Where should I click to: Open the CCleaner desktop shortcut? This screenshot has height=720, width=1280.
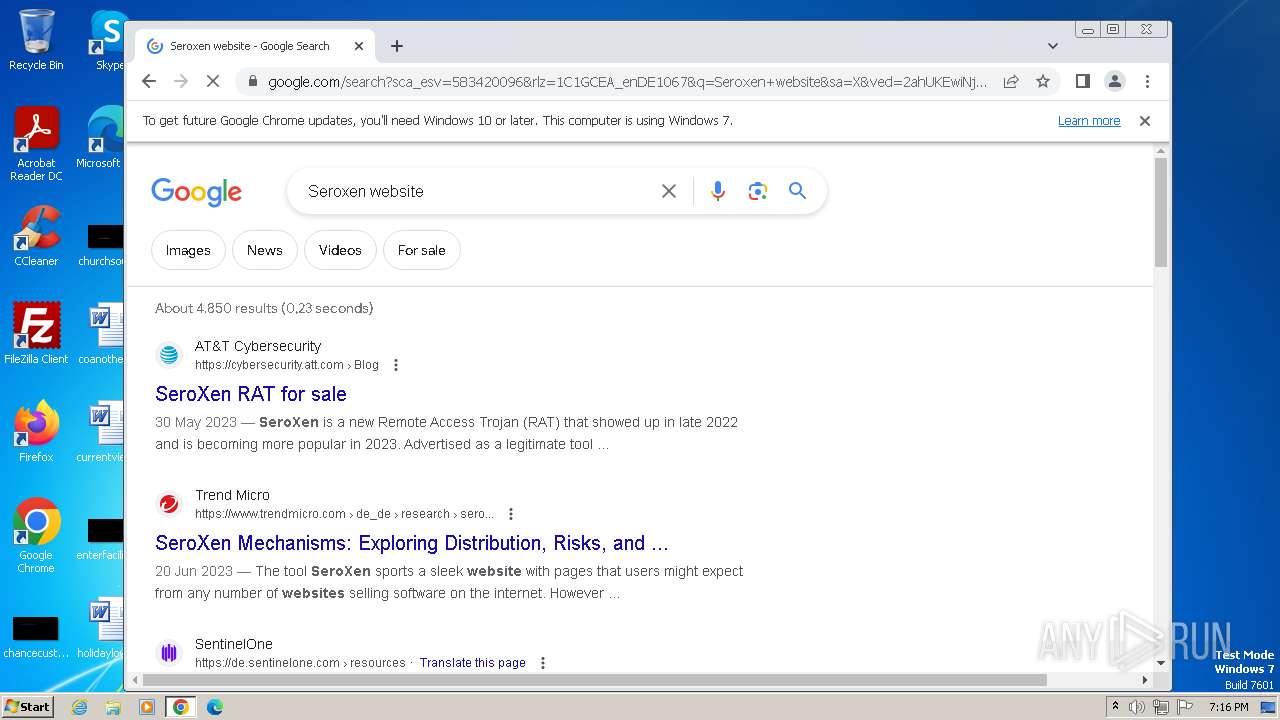tap(36, 236)
